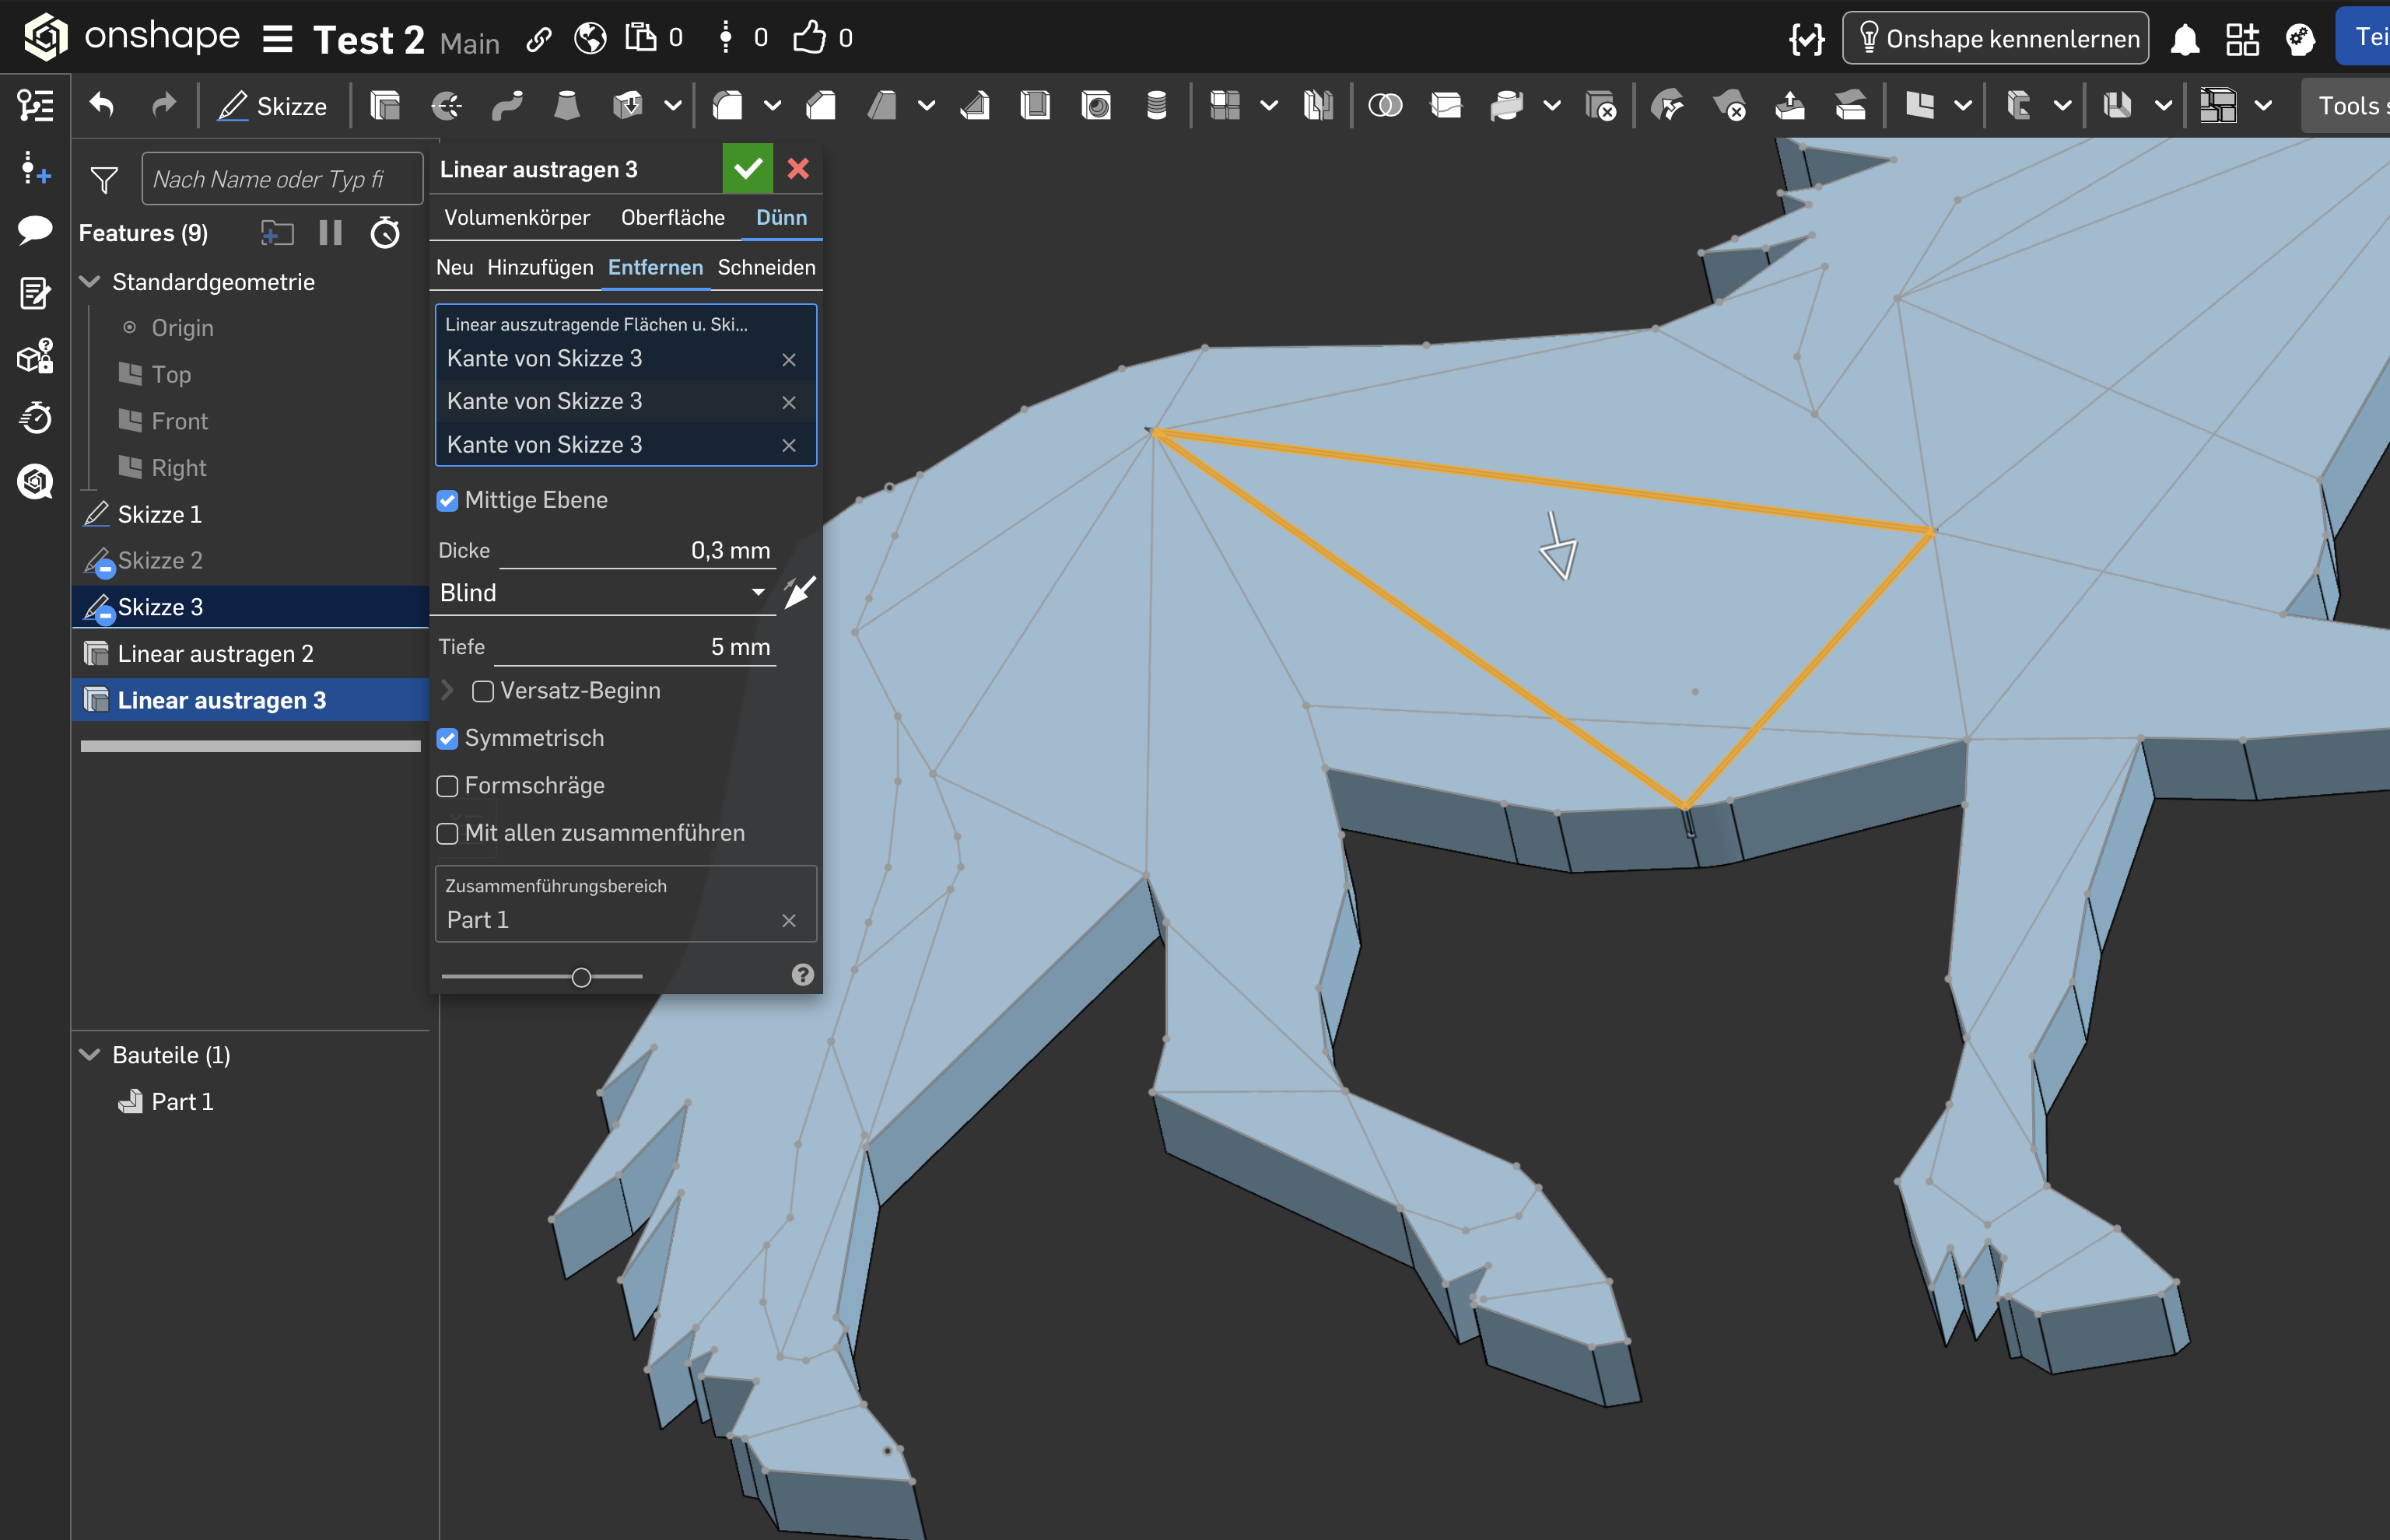Screen dimensions: 2390x1540
Task: Click the flip direction arrow icon
Action: [799, 592]
